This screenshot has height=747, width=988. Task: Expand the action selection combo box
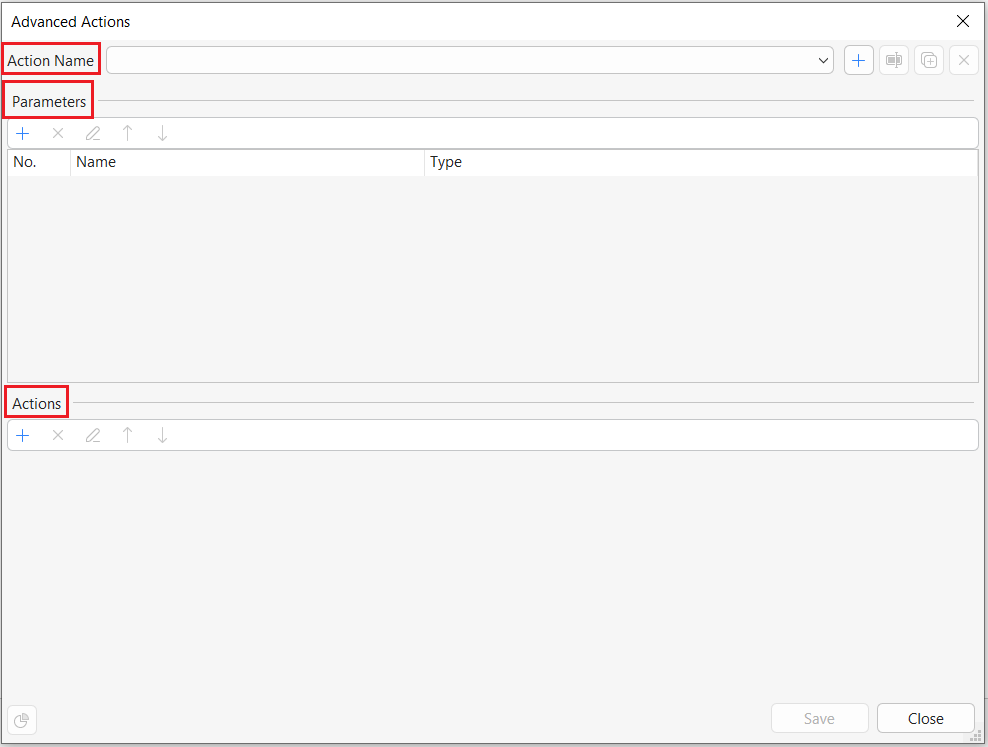pos(822,60)
